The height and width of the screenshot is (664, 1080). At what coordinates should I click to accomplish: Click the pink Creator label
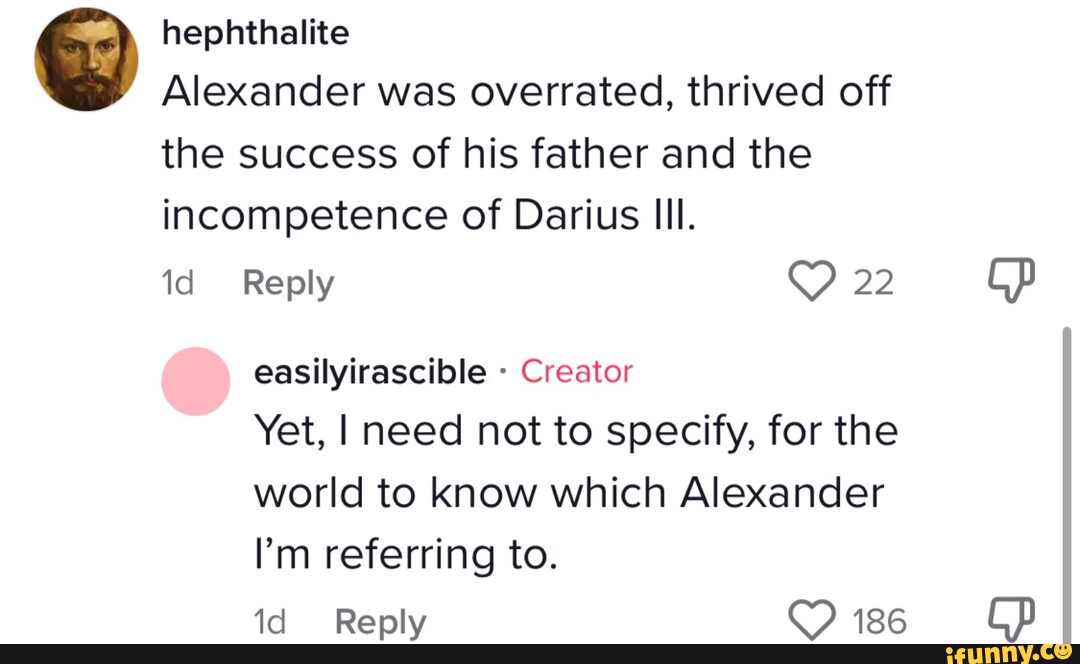pyautogui.click(x=577, y=372)
